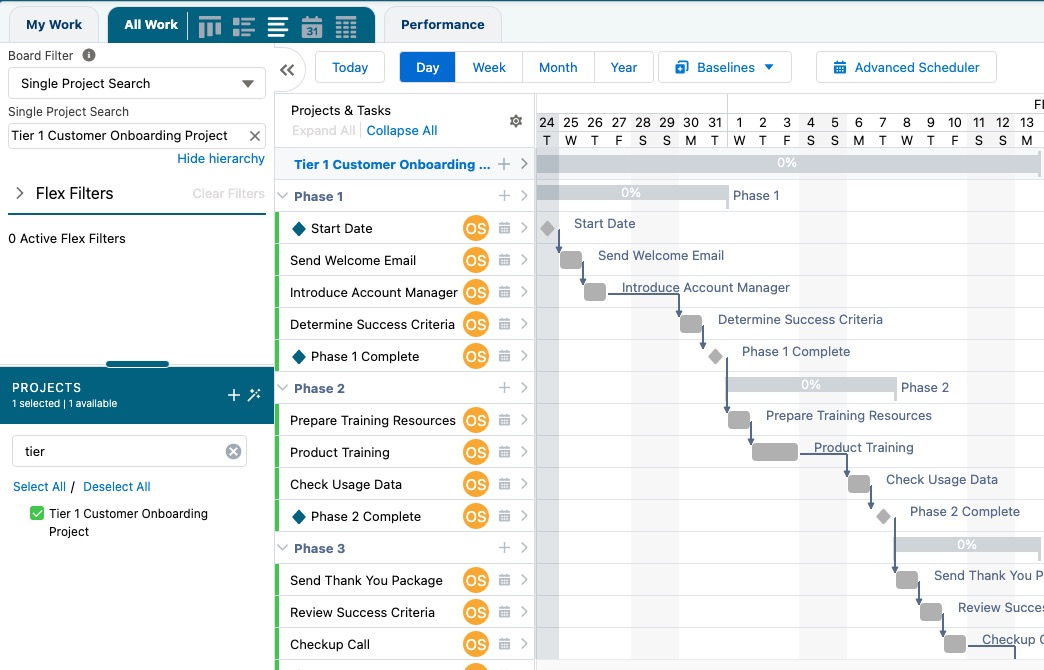The height and width of the screenshot is (670, 1044).
Task: Switch timeline to Year view
Action: (x=624, y=67)
